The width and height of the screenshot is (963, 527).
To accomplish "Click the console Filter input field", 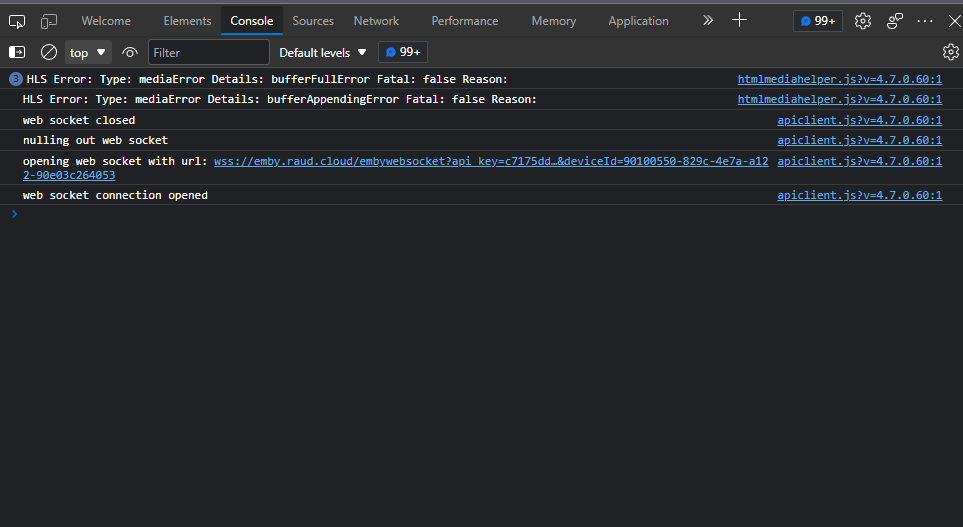I will coord(209,52).
